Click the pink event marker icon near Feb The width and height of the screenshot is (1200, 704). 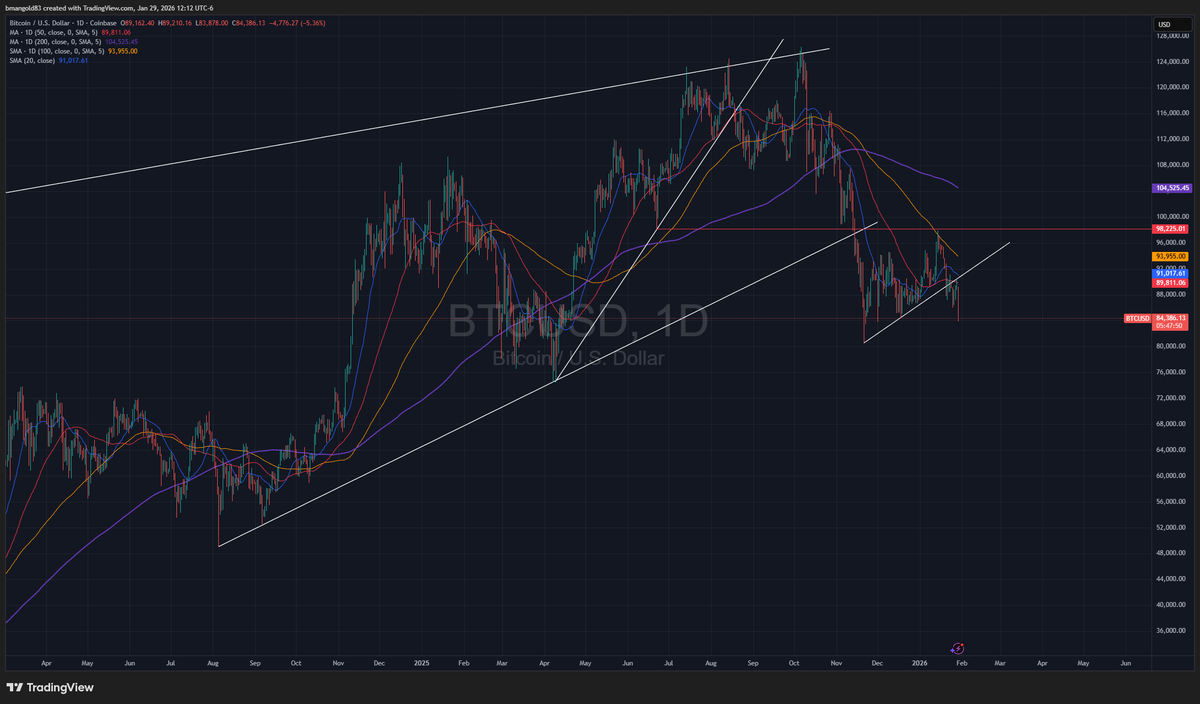pyautogui.click(x=957, y=649)
